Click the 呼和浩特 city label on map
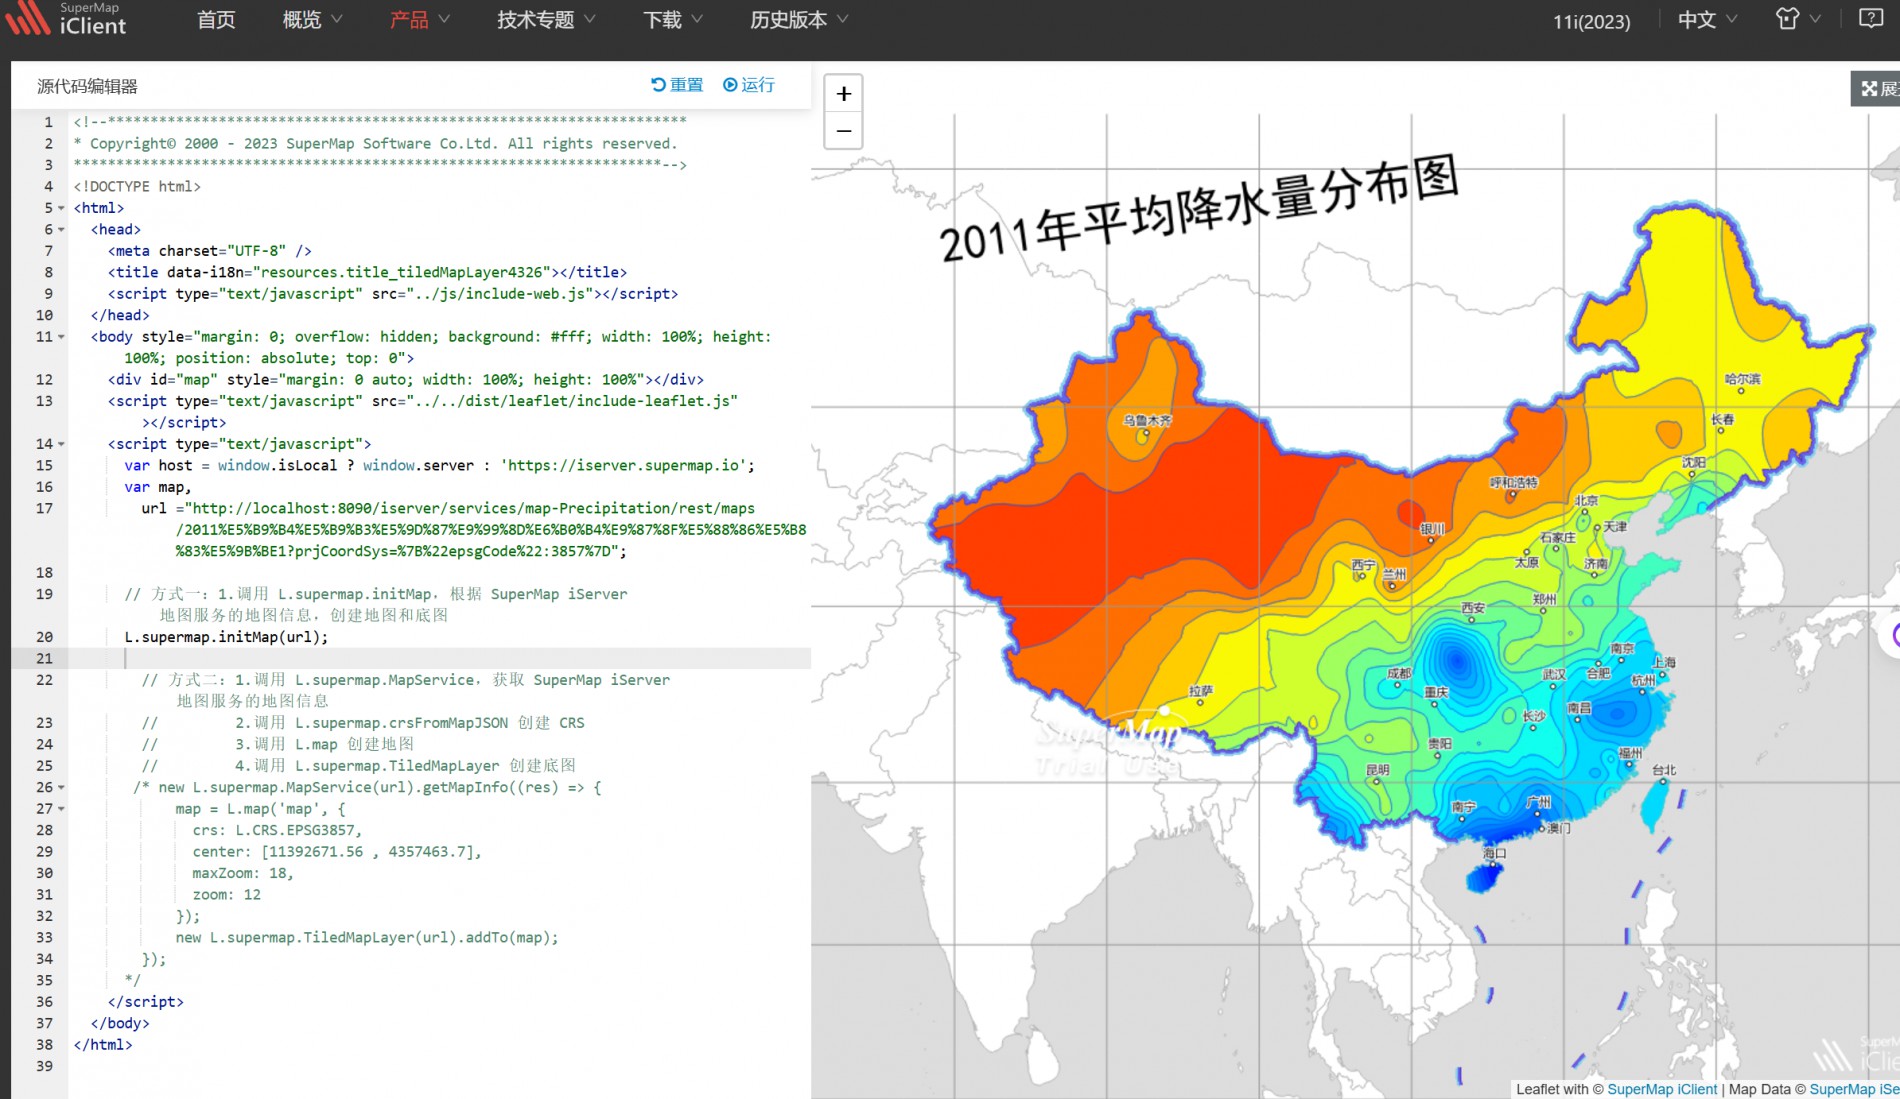The height and width of the screenshot is (1099, 1900). (1514, 482)
